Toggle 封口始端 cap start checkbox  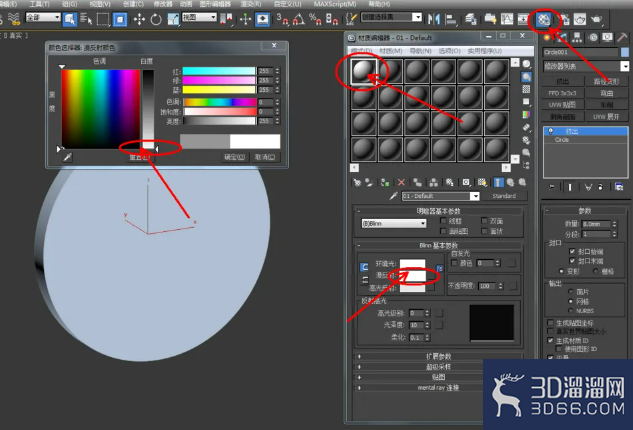coord(572,251)
